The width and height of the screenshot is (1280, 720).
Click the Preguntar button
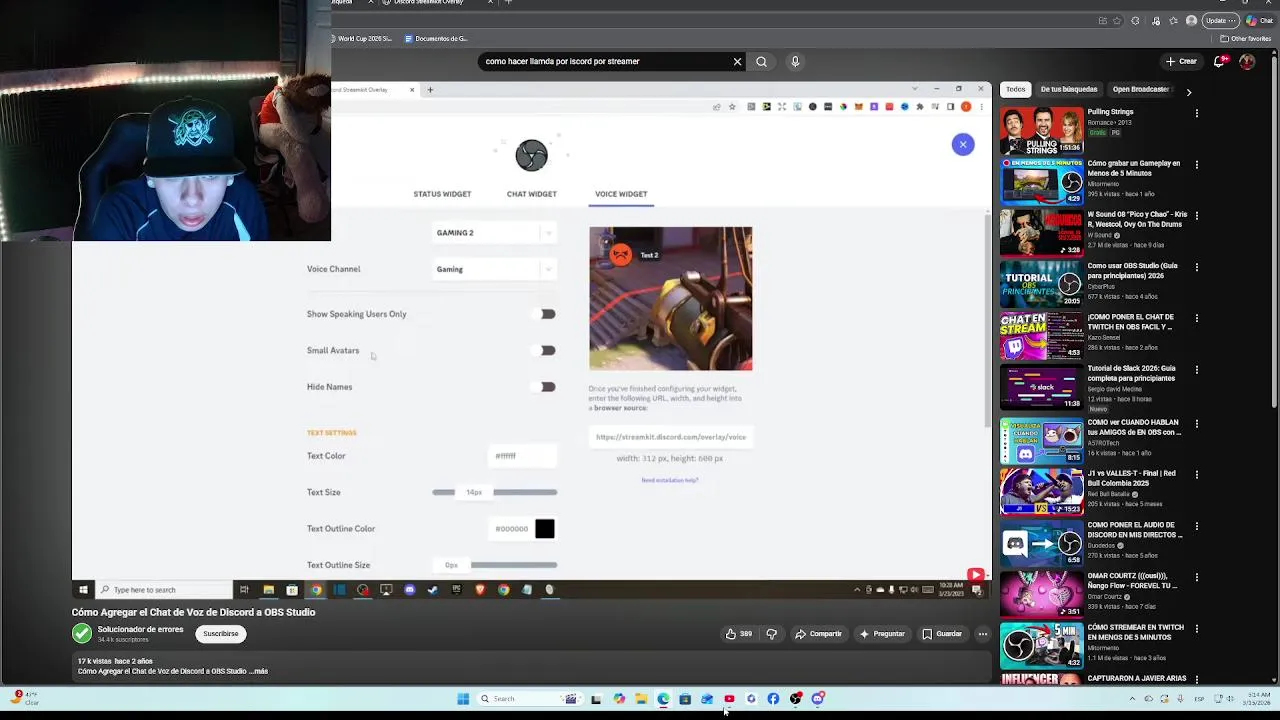pyautogui.click(x=882, y=634)
